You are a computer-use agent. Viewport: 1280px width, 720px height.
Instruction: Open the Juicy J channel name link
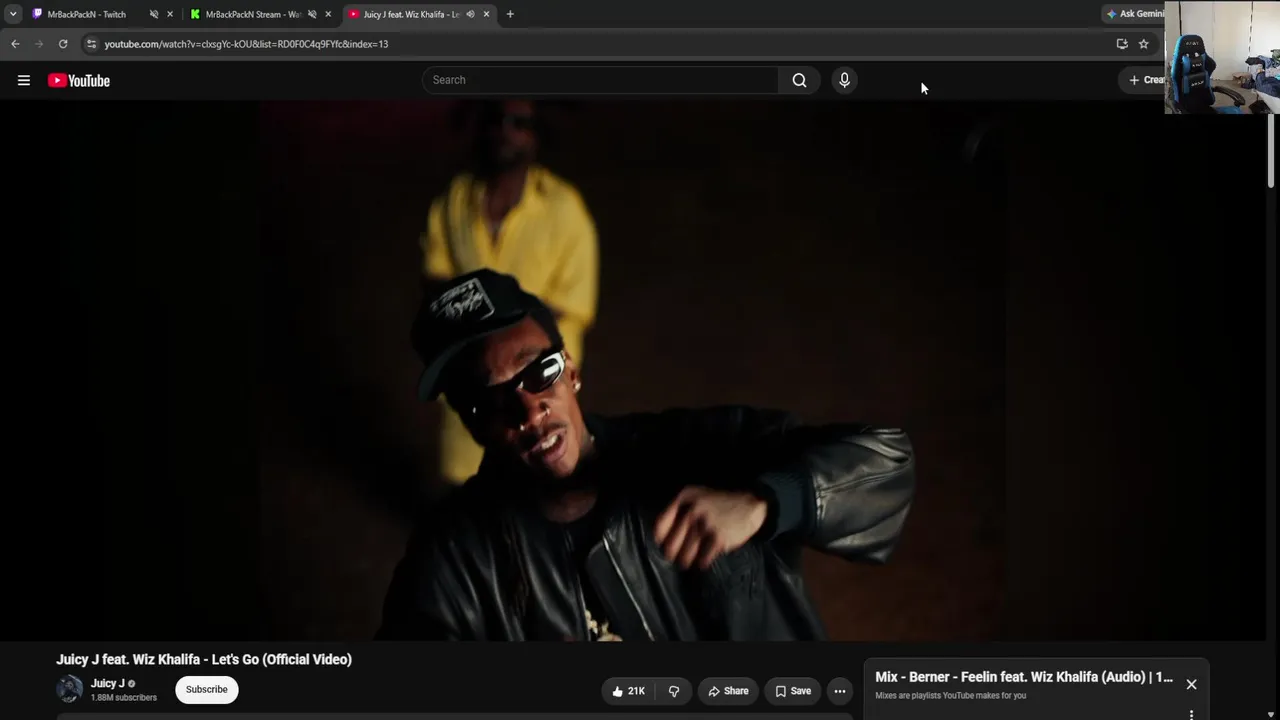108,684
